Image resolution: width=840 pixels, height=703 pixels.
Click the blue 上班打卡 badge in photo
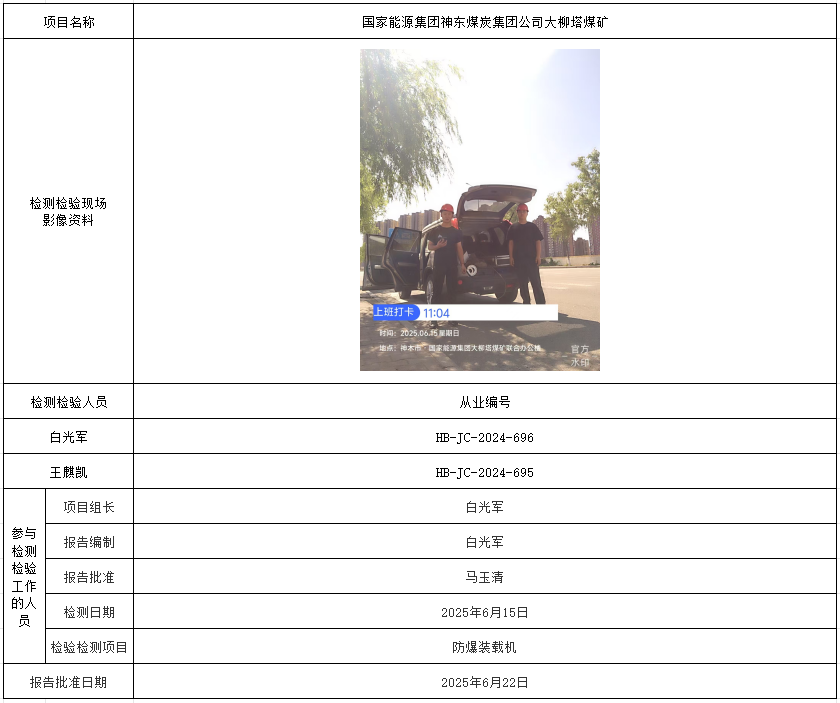[x=395, y=312]
